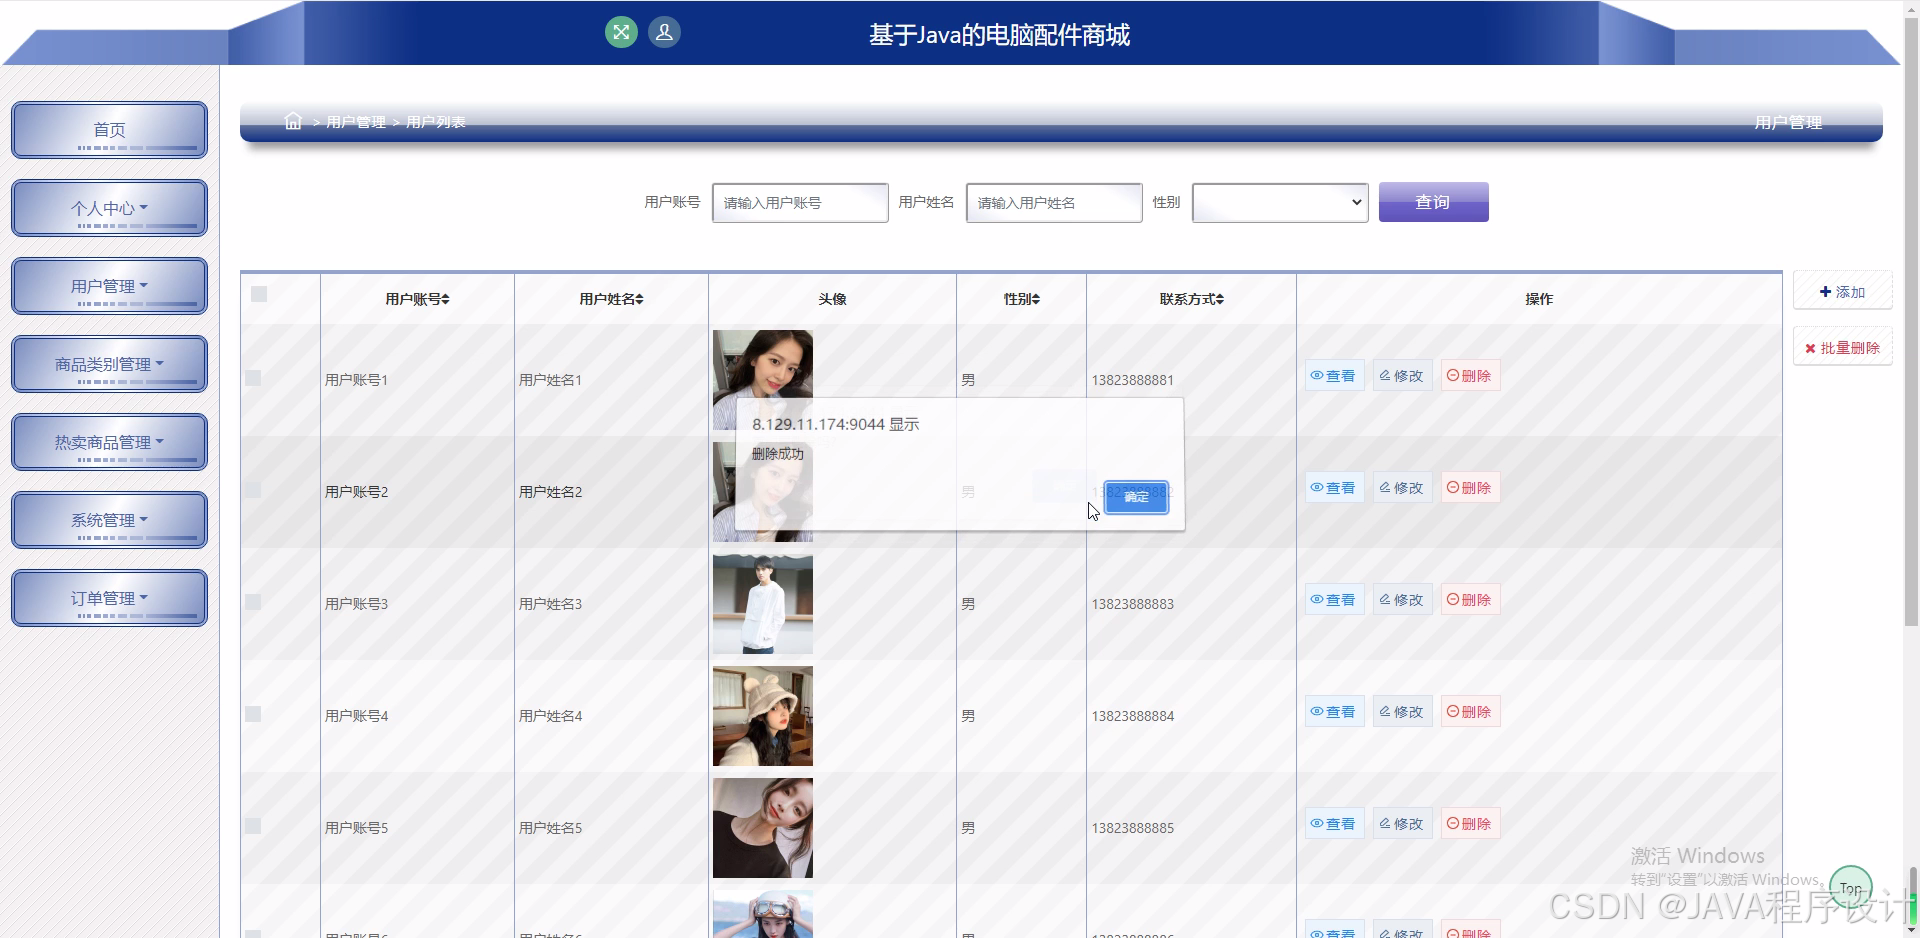The image size is (1920, 938).
Task: Edit the 用户账号4 record
Action: [1402, 712]
